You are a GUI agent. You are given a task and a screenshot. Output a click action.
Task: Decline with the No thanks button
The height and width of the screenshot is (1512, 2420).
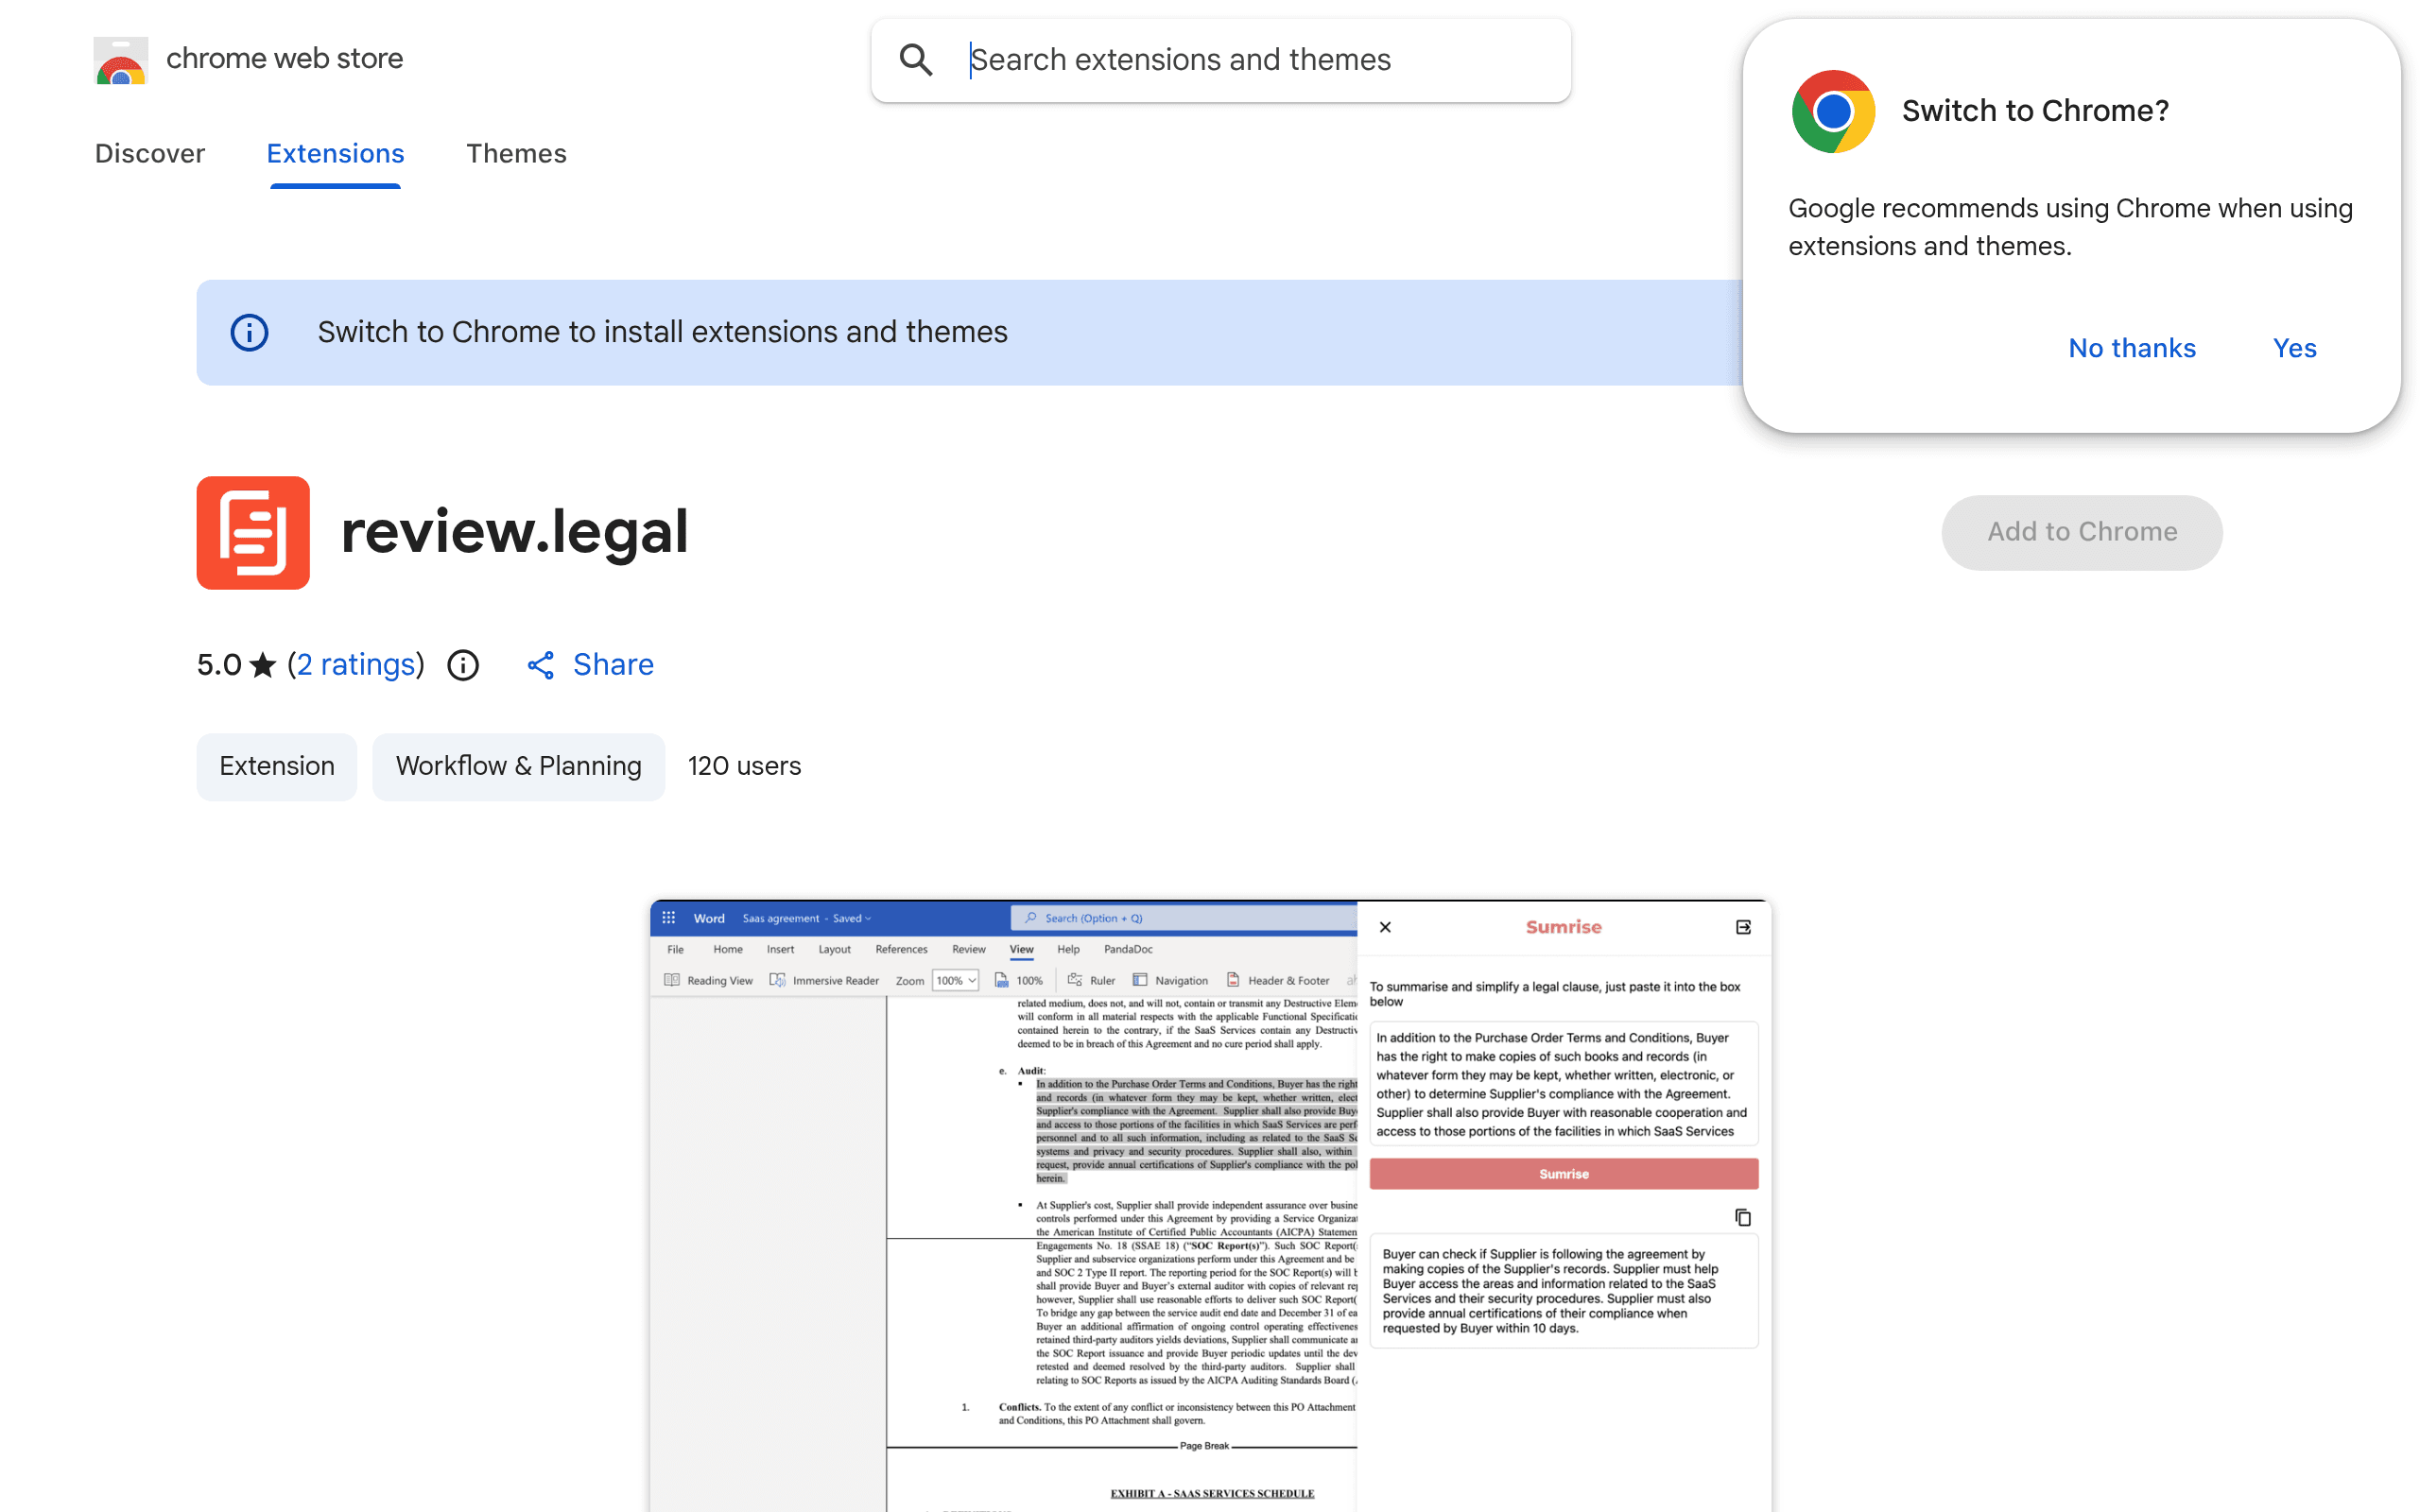pos(2132,348)
